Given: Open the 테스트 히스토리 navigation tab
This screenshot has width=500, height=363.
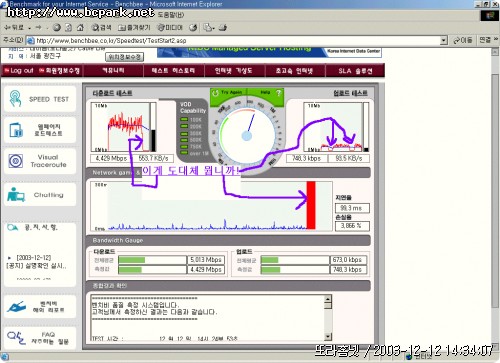Looking at the screenshot, I should point(173,70).
